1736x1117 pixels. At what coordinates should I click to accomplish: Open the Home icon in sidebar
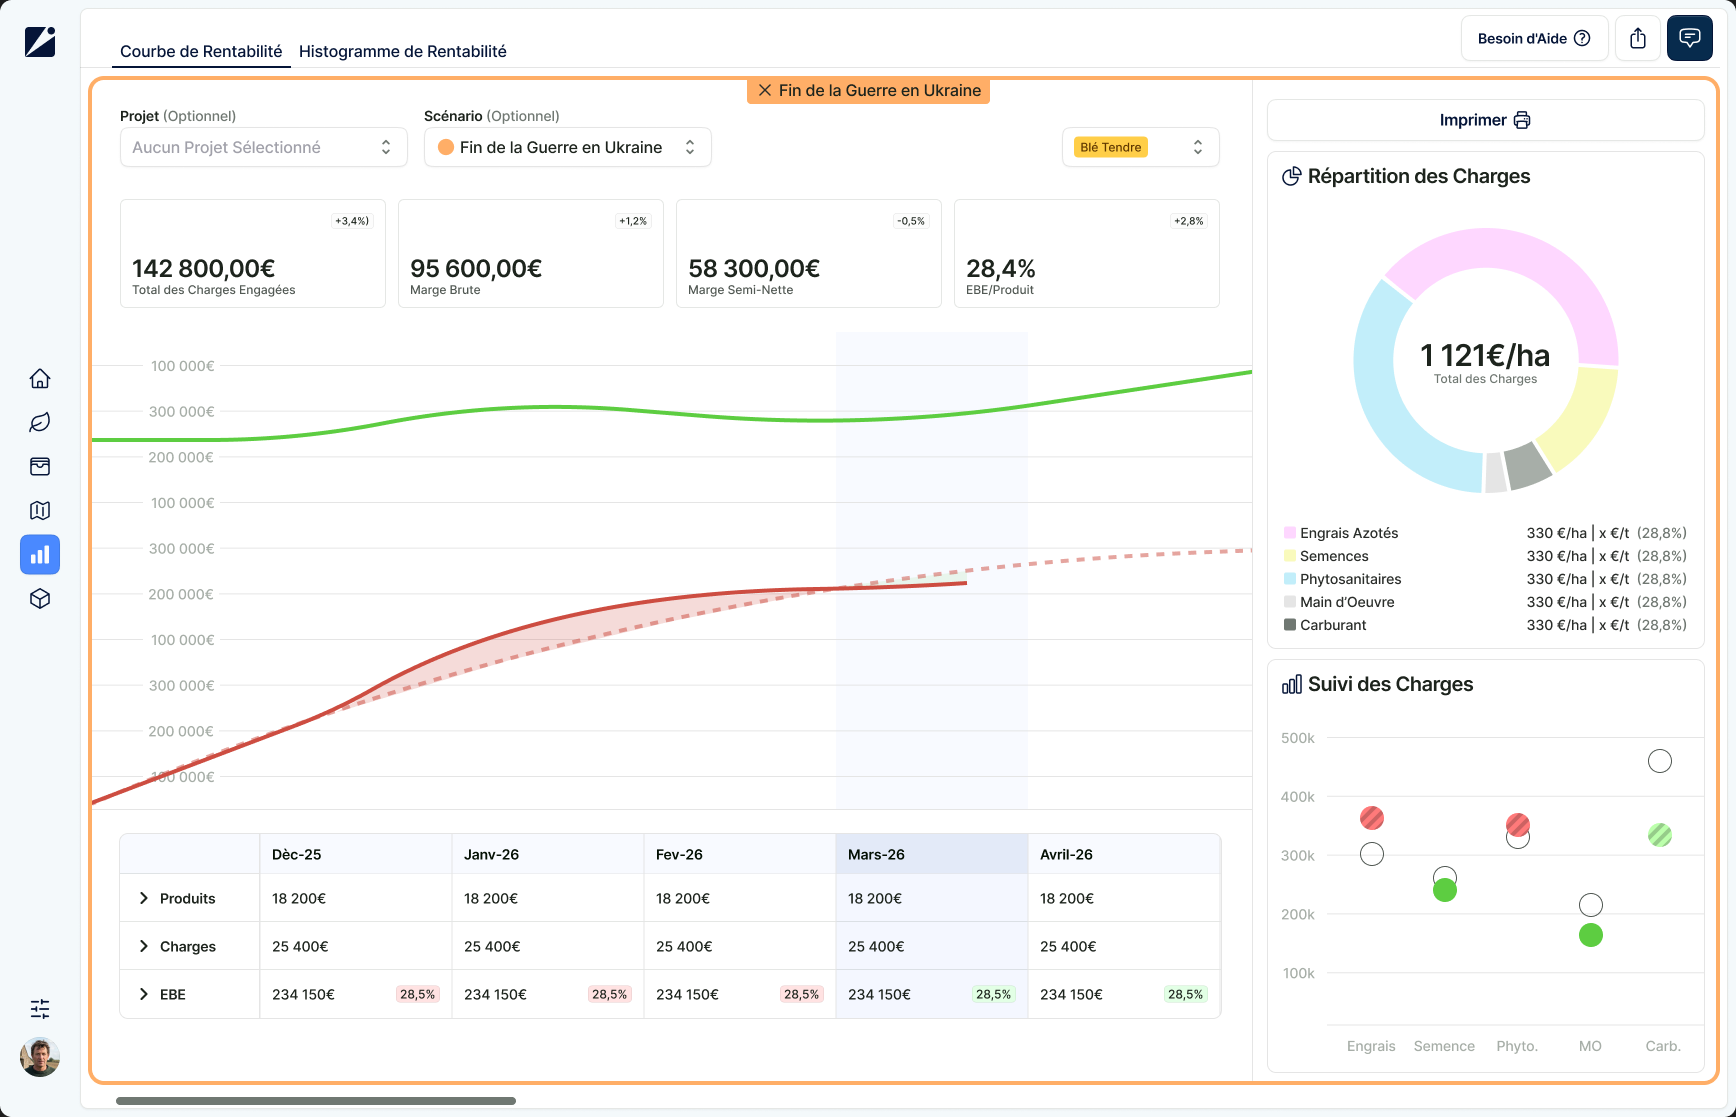[40, 378]
